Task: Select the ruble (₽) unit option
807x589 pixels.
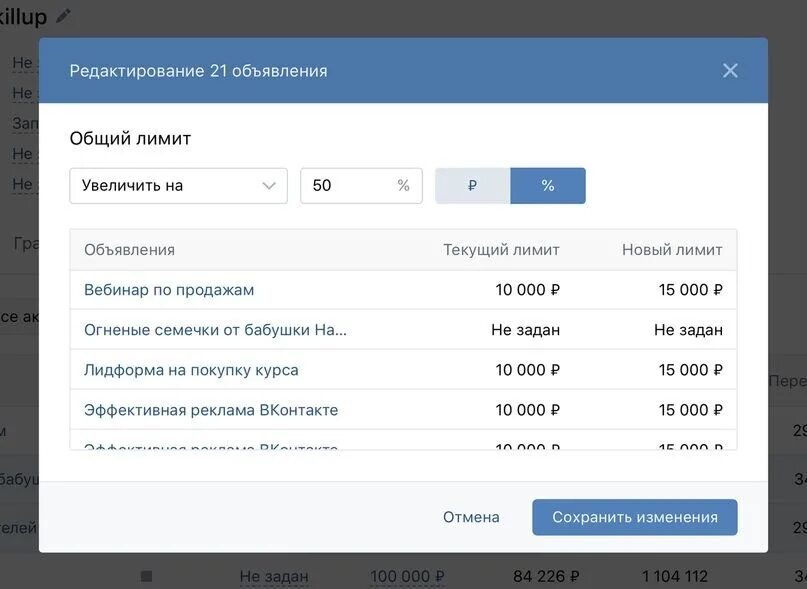Action: [x=470, y=185]
